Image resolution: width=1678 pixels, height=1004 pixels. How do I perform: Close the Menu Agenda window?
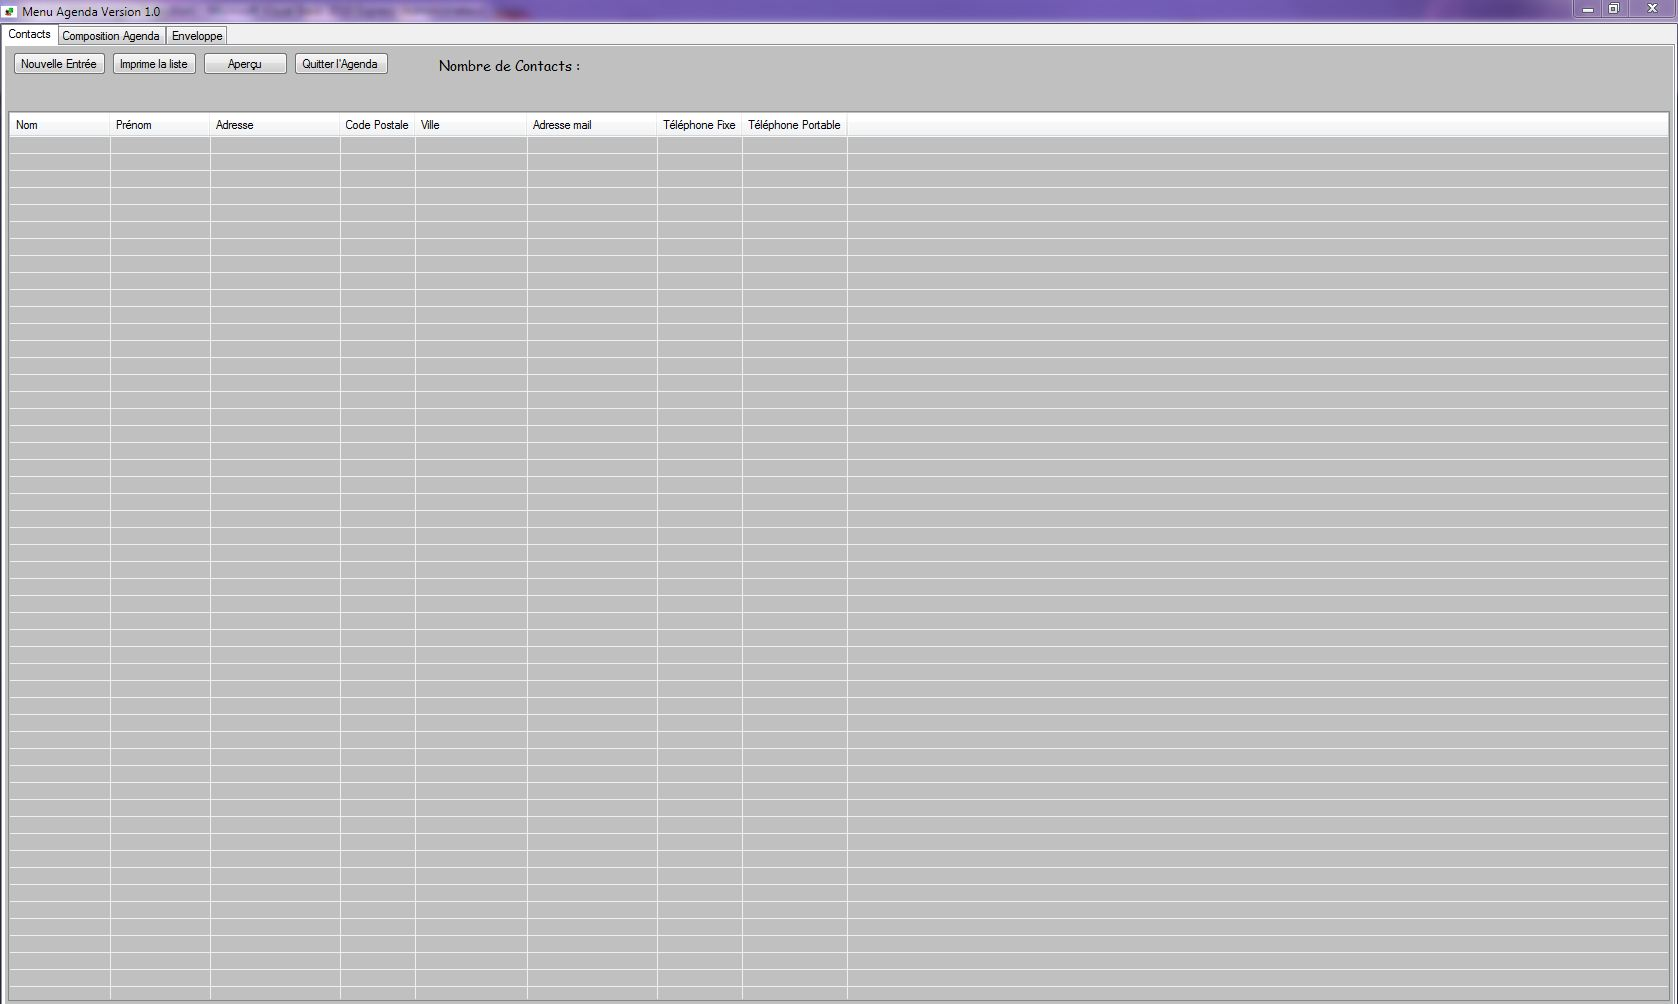tap(1651, 9)
